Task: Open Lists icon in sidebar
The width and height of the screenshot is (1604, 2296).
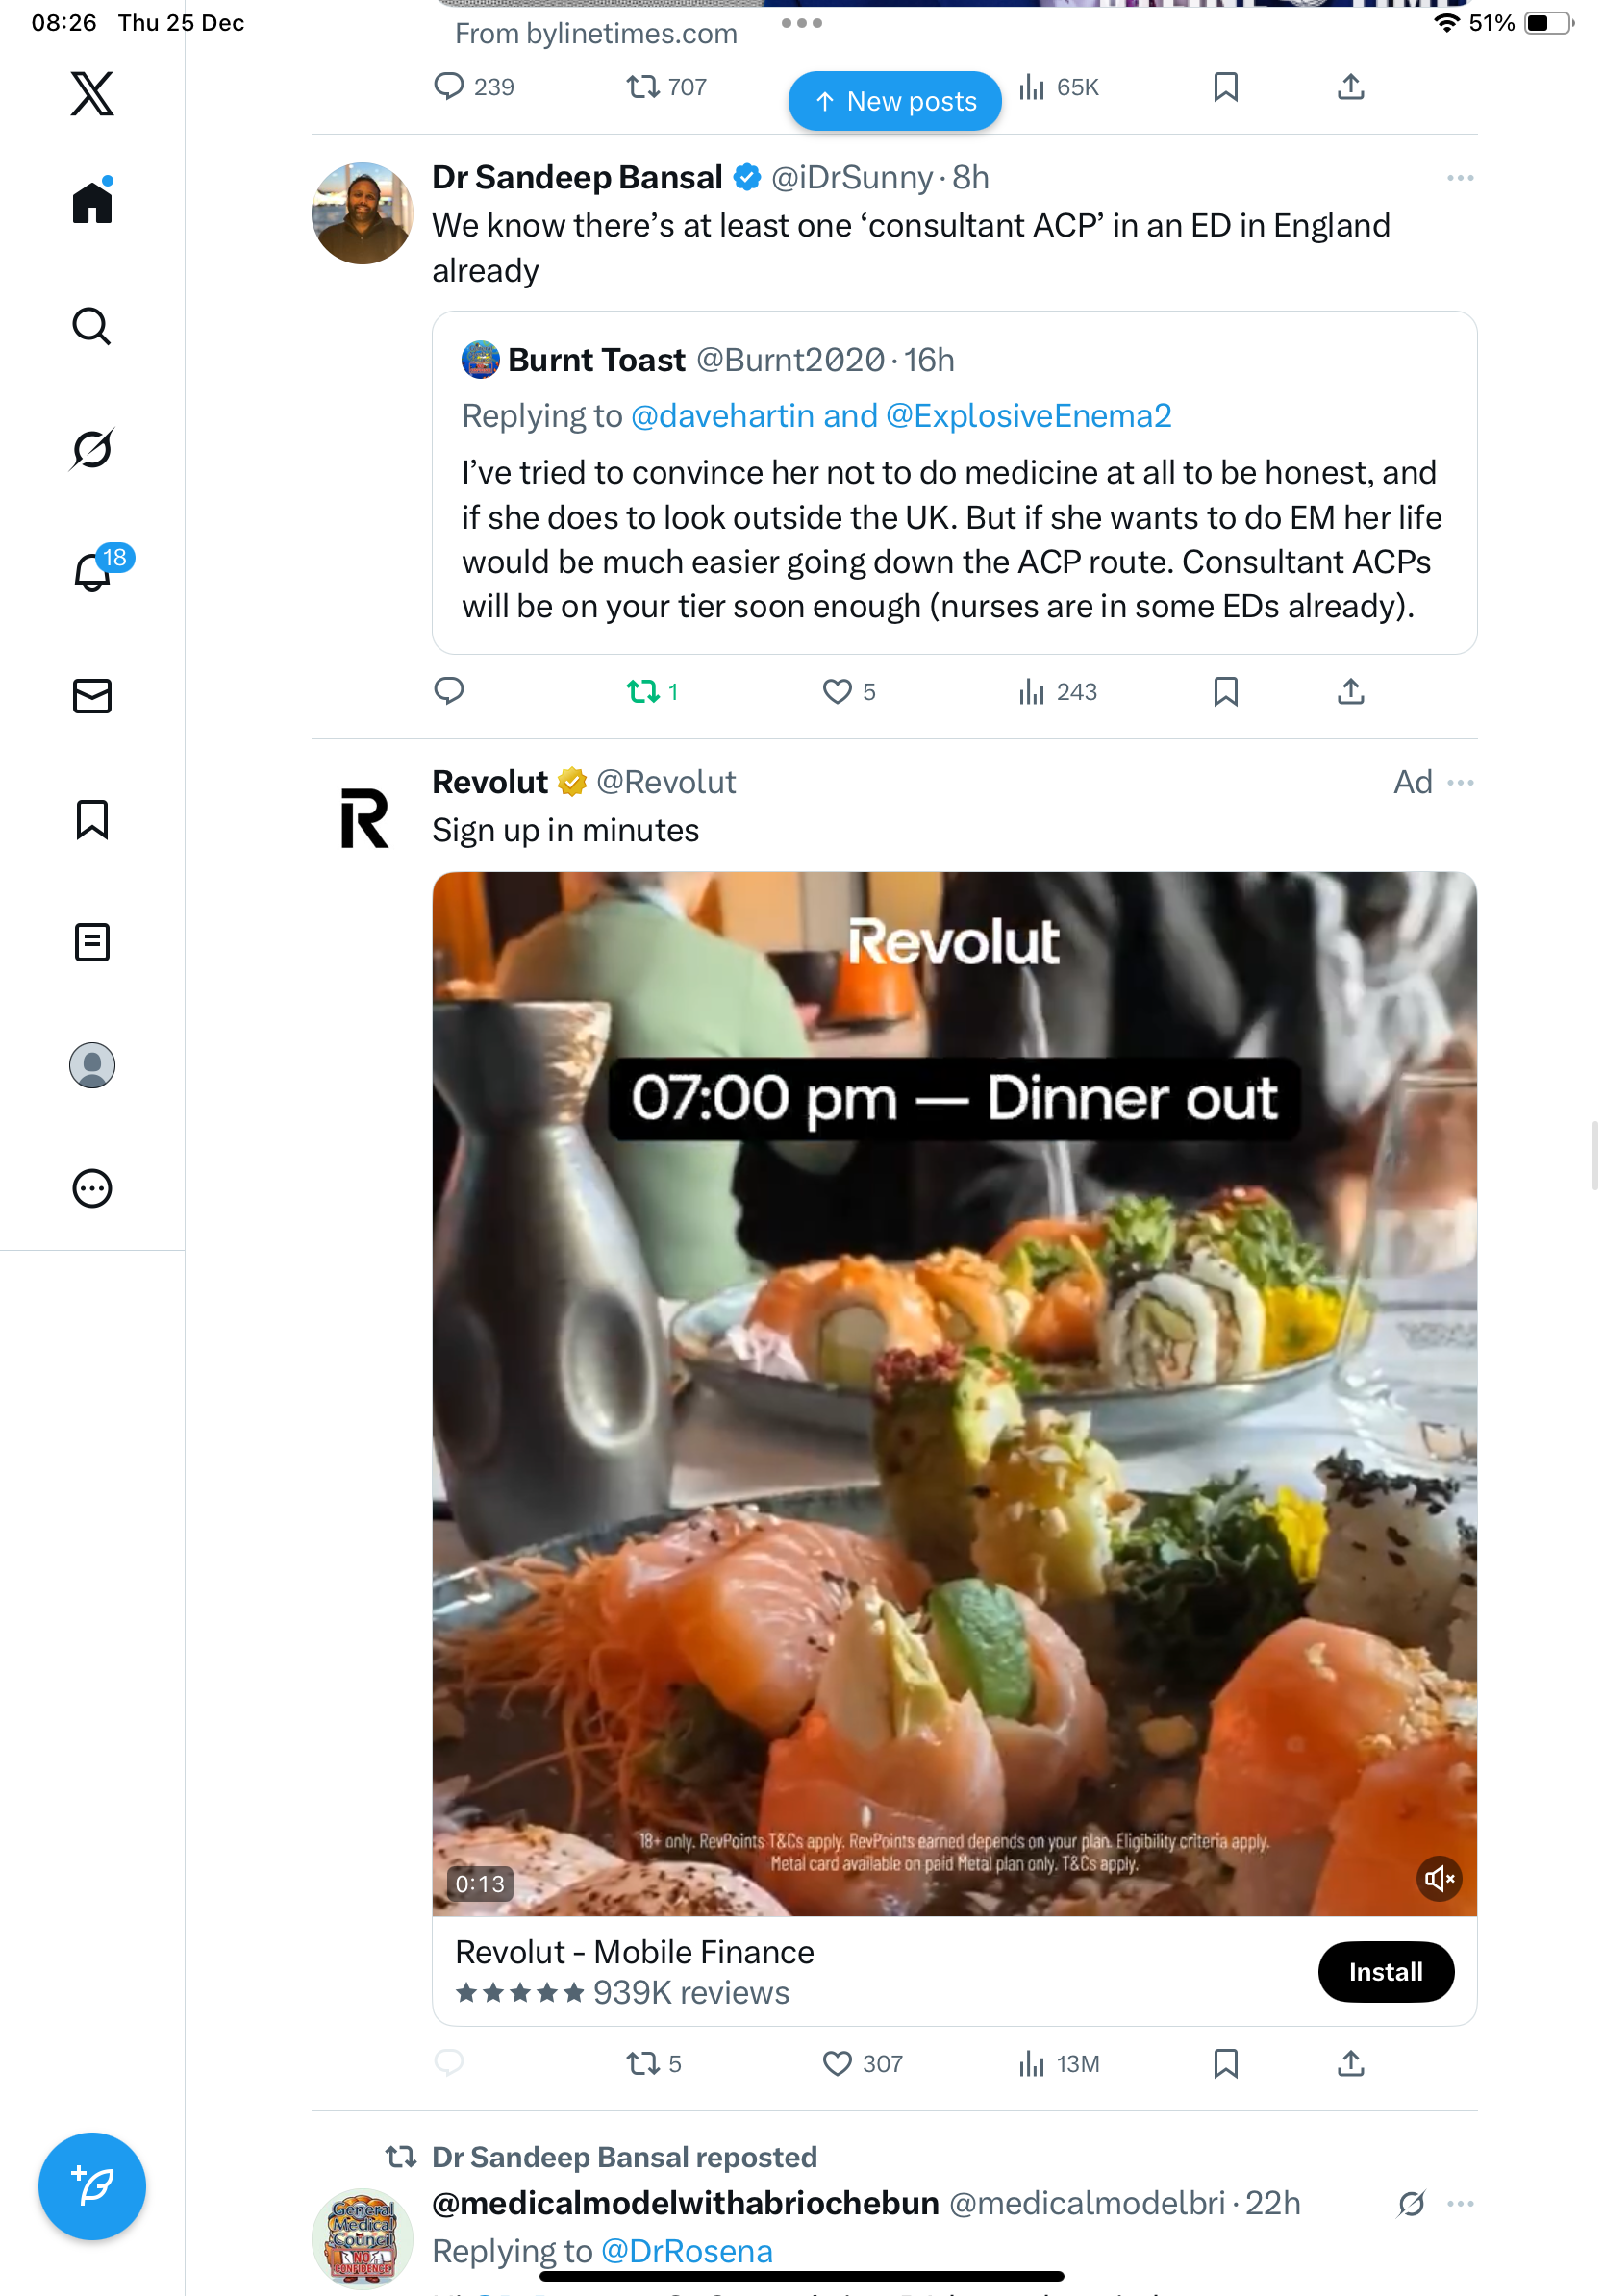Action: [92, 942]
